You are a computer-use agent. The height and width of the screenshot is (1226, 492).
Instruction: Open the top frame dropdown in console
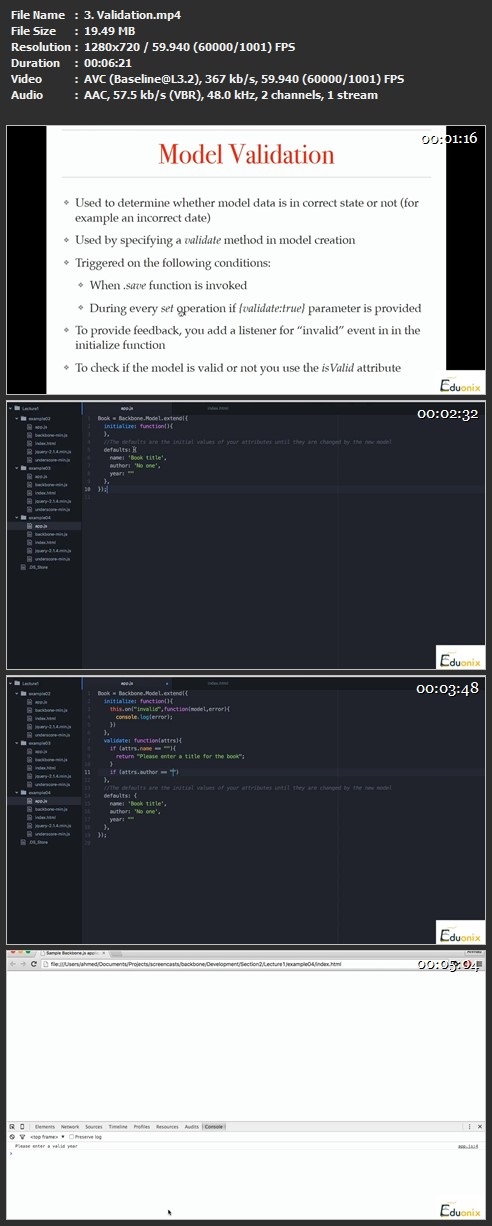[x=47, y=1137]
